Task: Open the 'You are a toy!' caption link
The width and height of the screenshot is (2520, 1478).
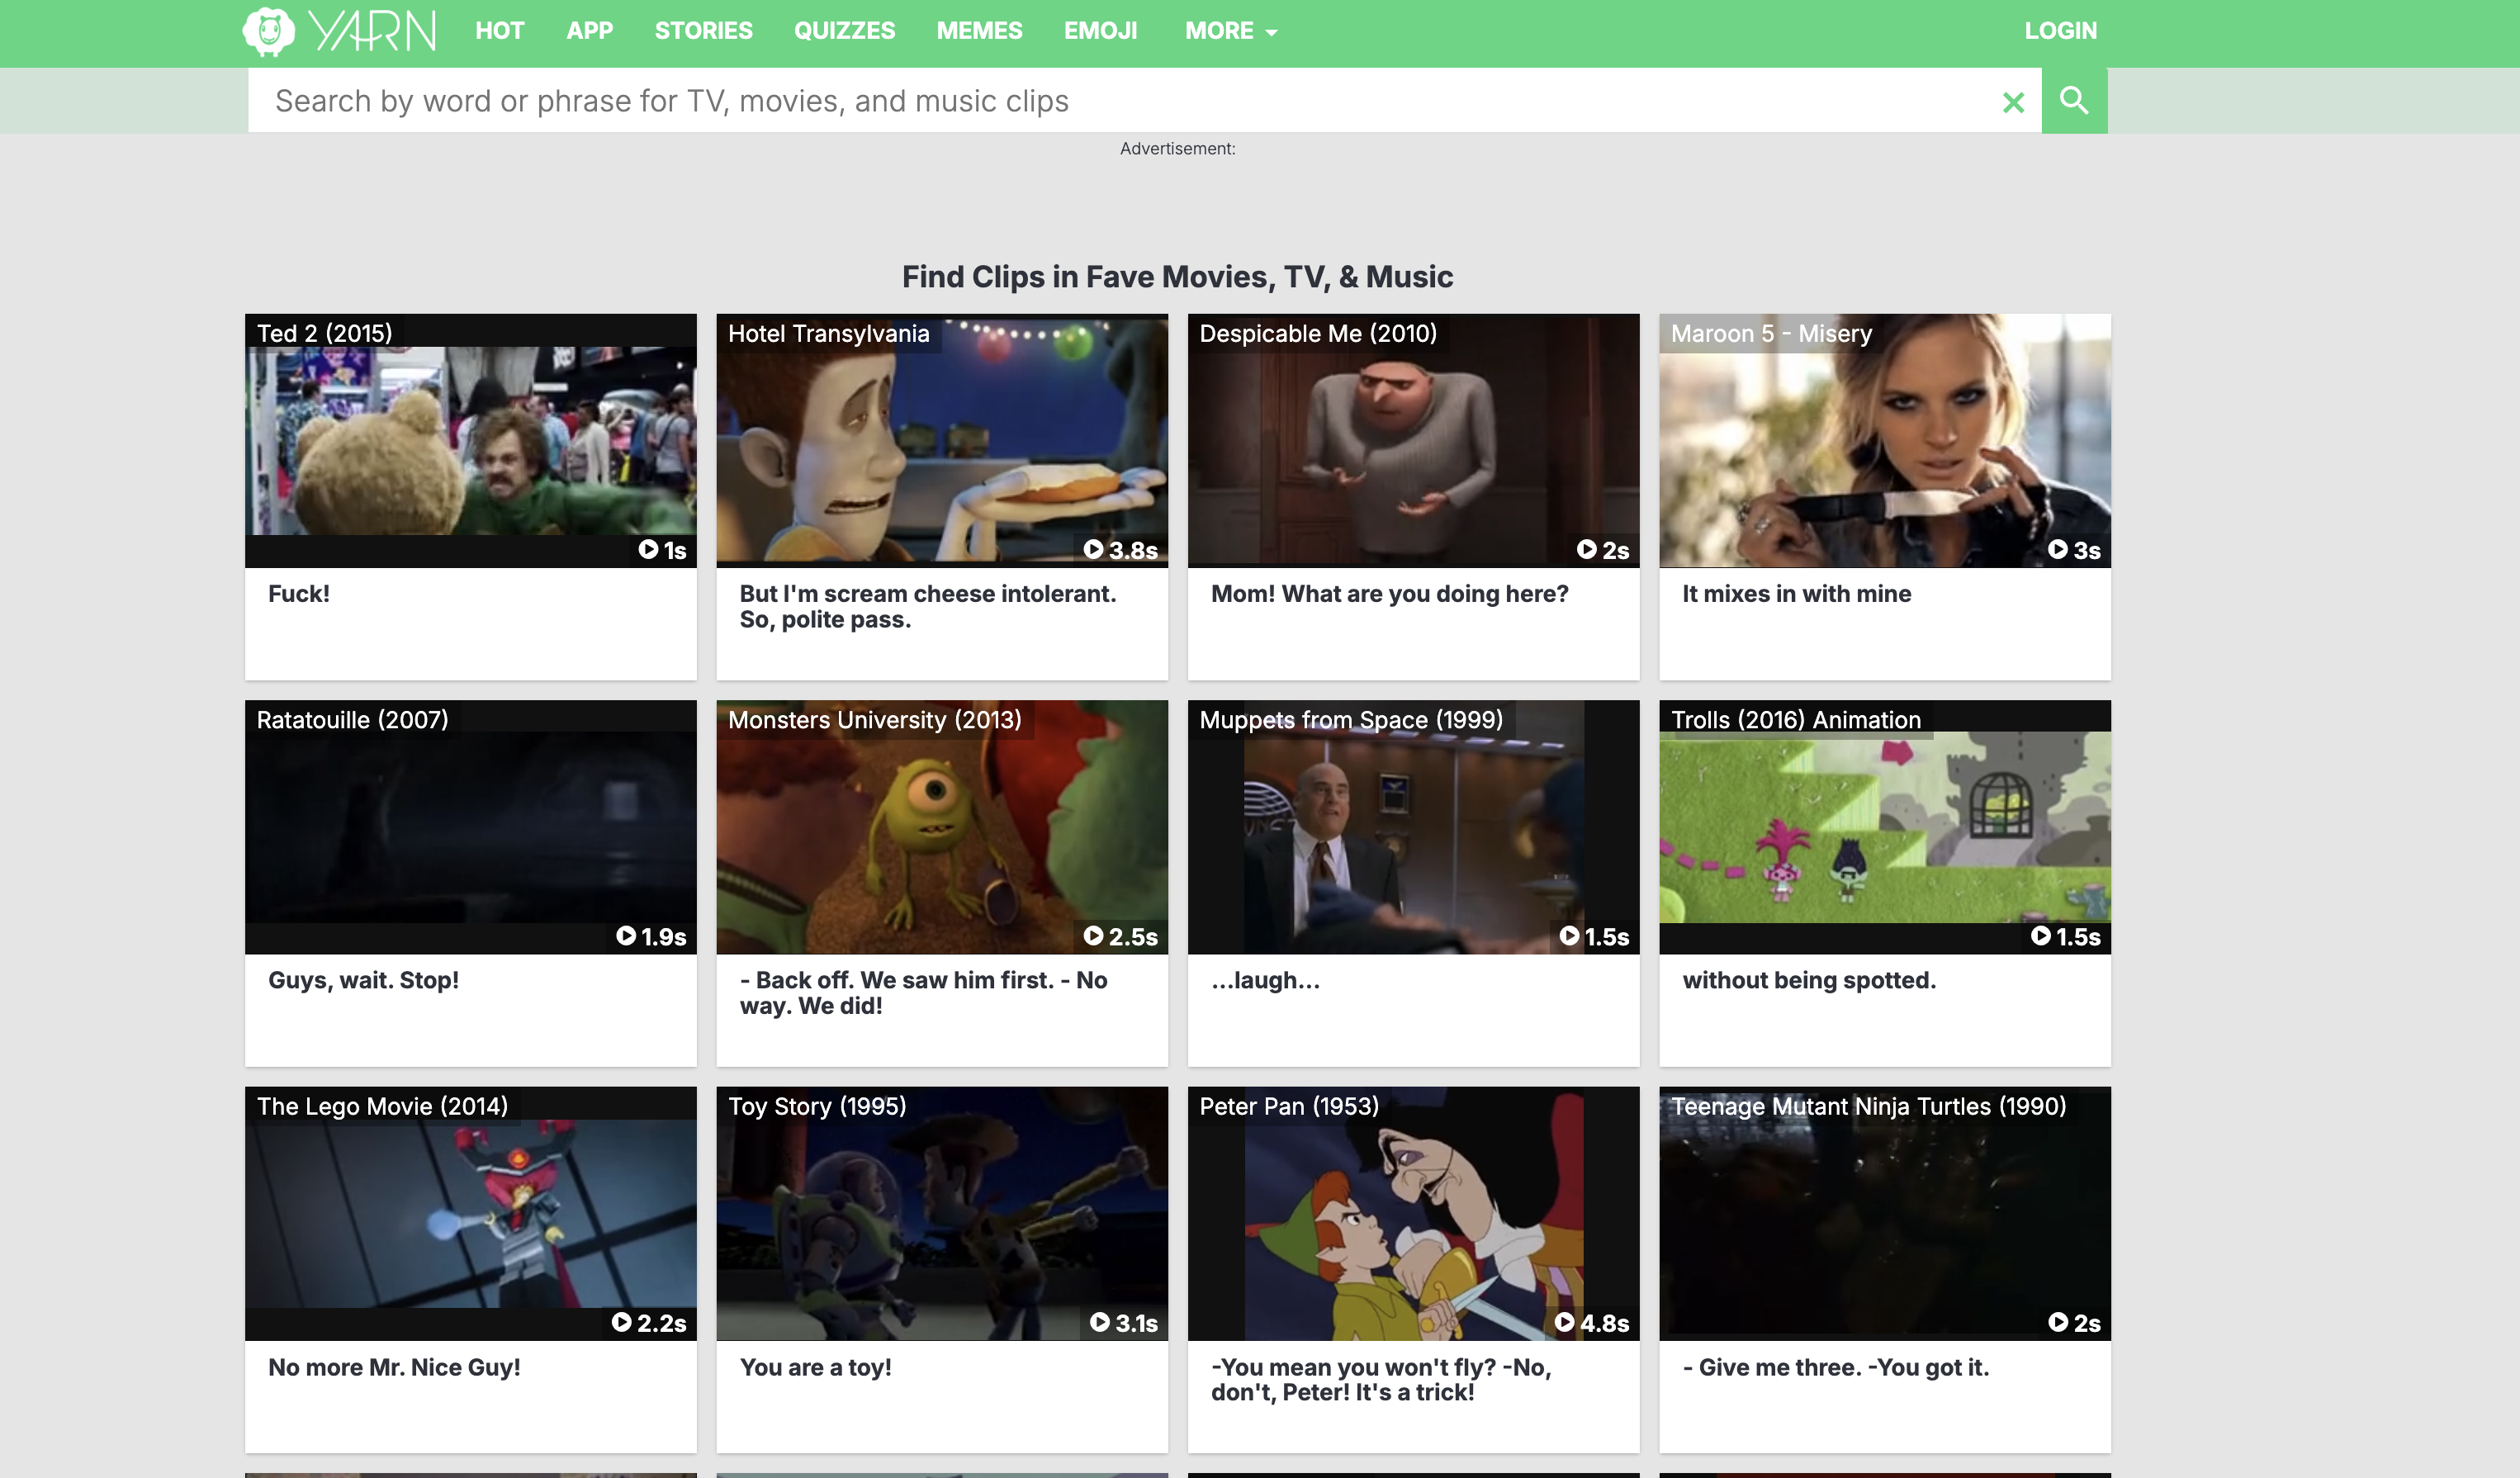Action: pos(815,1367)
